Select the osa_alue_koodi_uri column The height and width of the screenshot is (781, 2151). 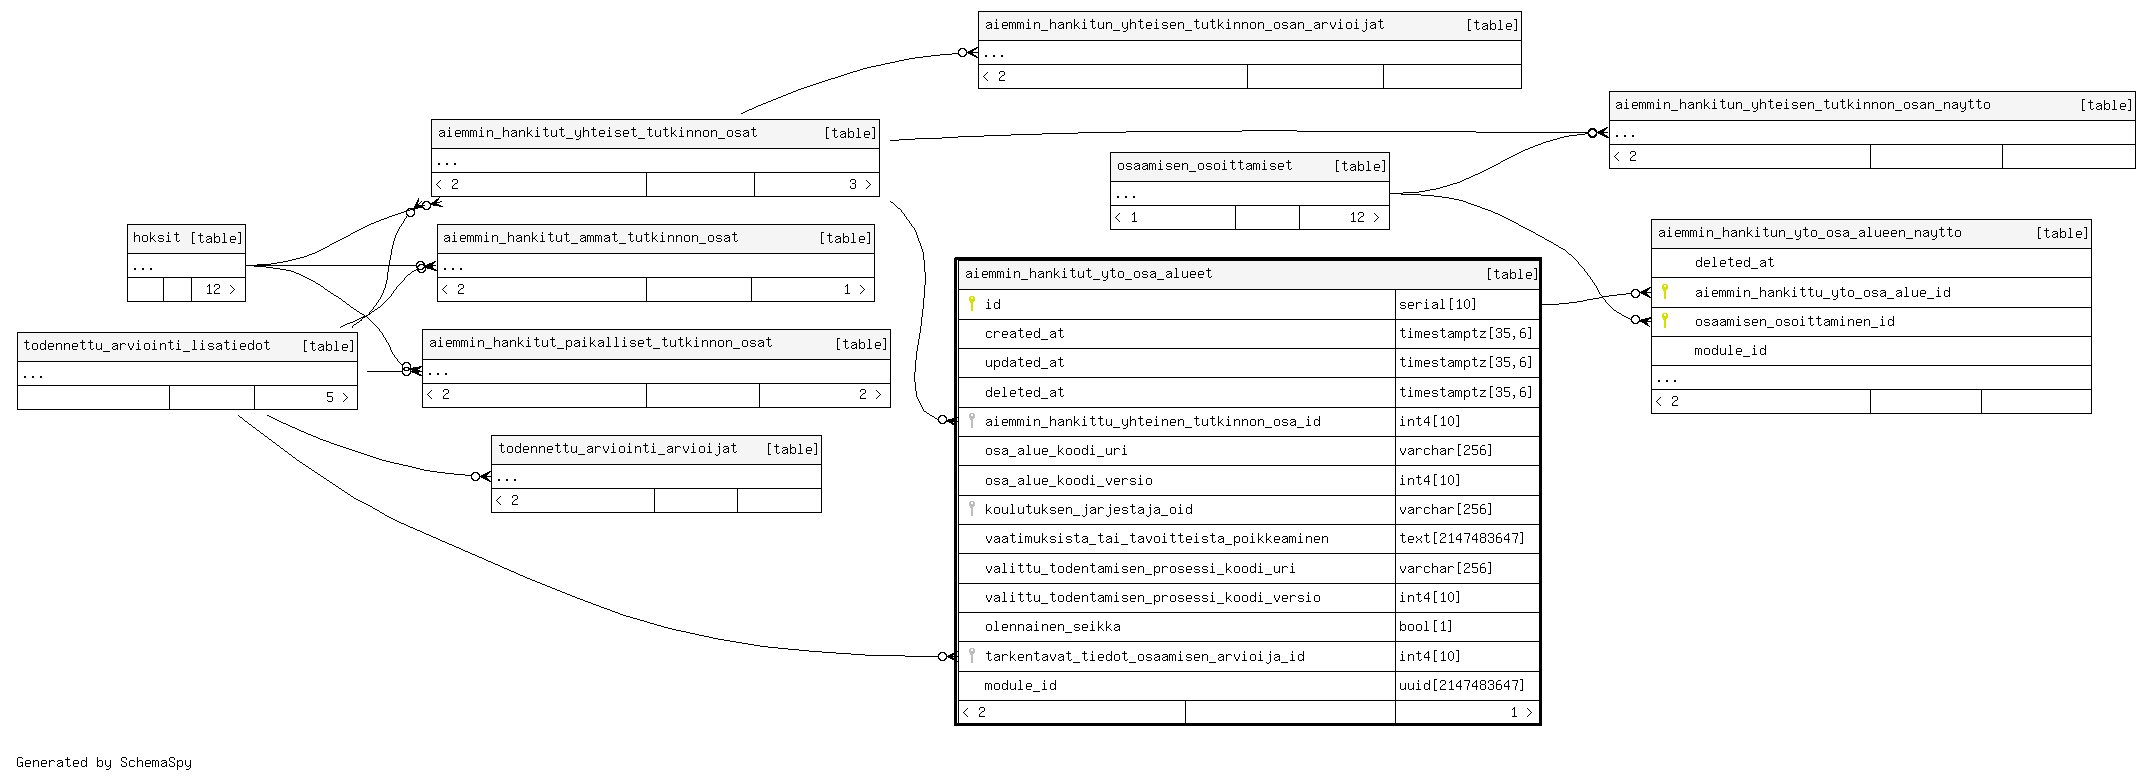click(1056, 450)
